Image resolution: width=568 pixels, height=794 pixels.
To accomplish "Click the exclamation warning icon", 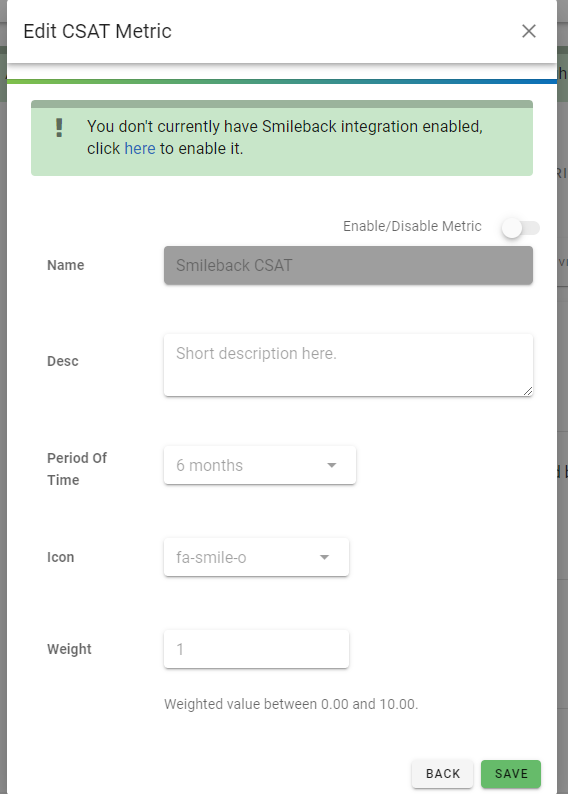I will click(59, 128).
